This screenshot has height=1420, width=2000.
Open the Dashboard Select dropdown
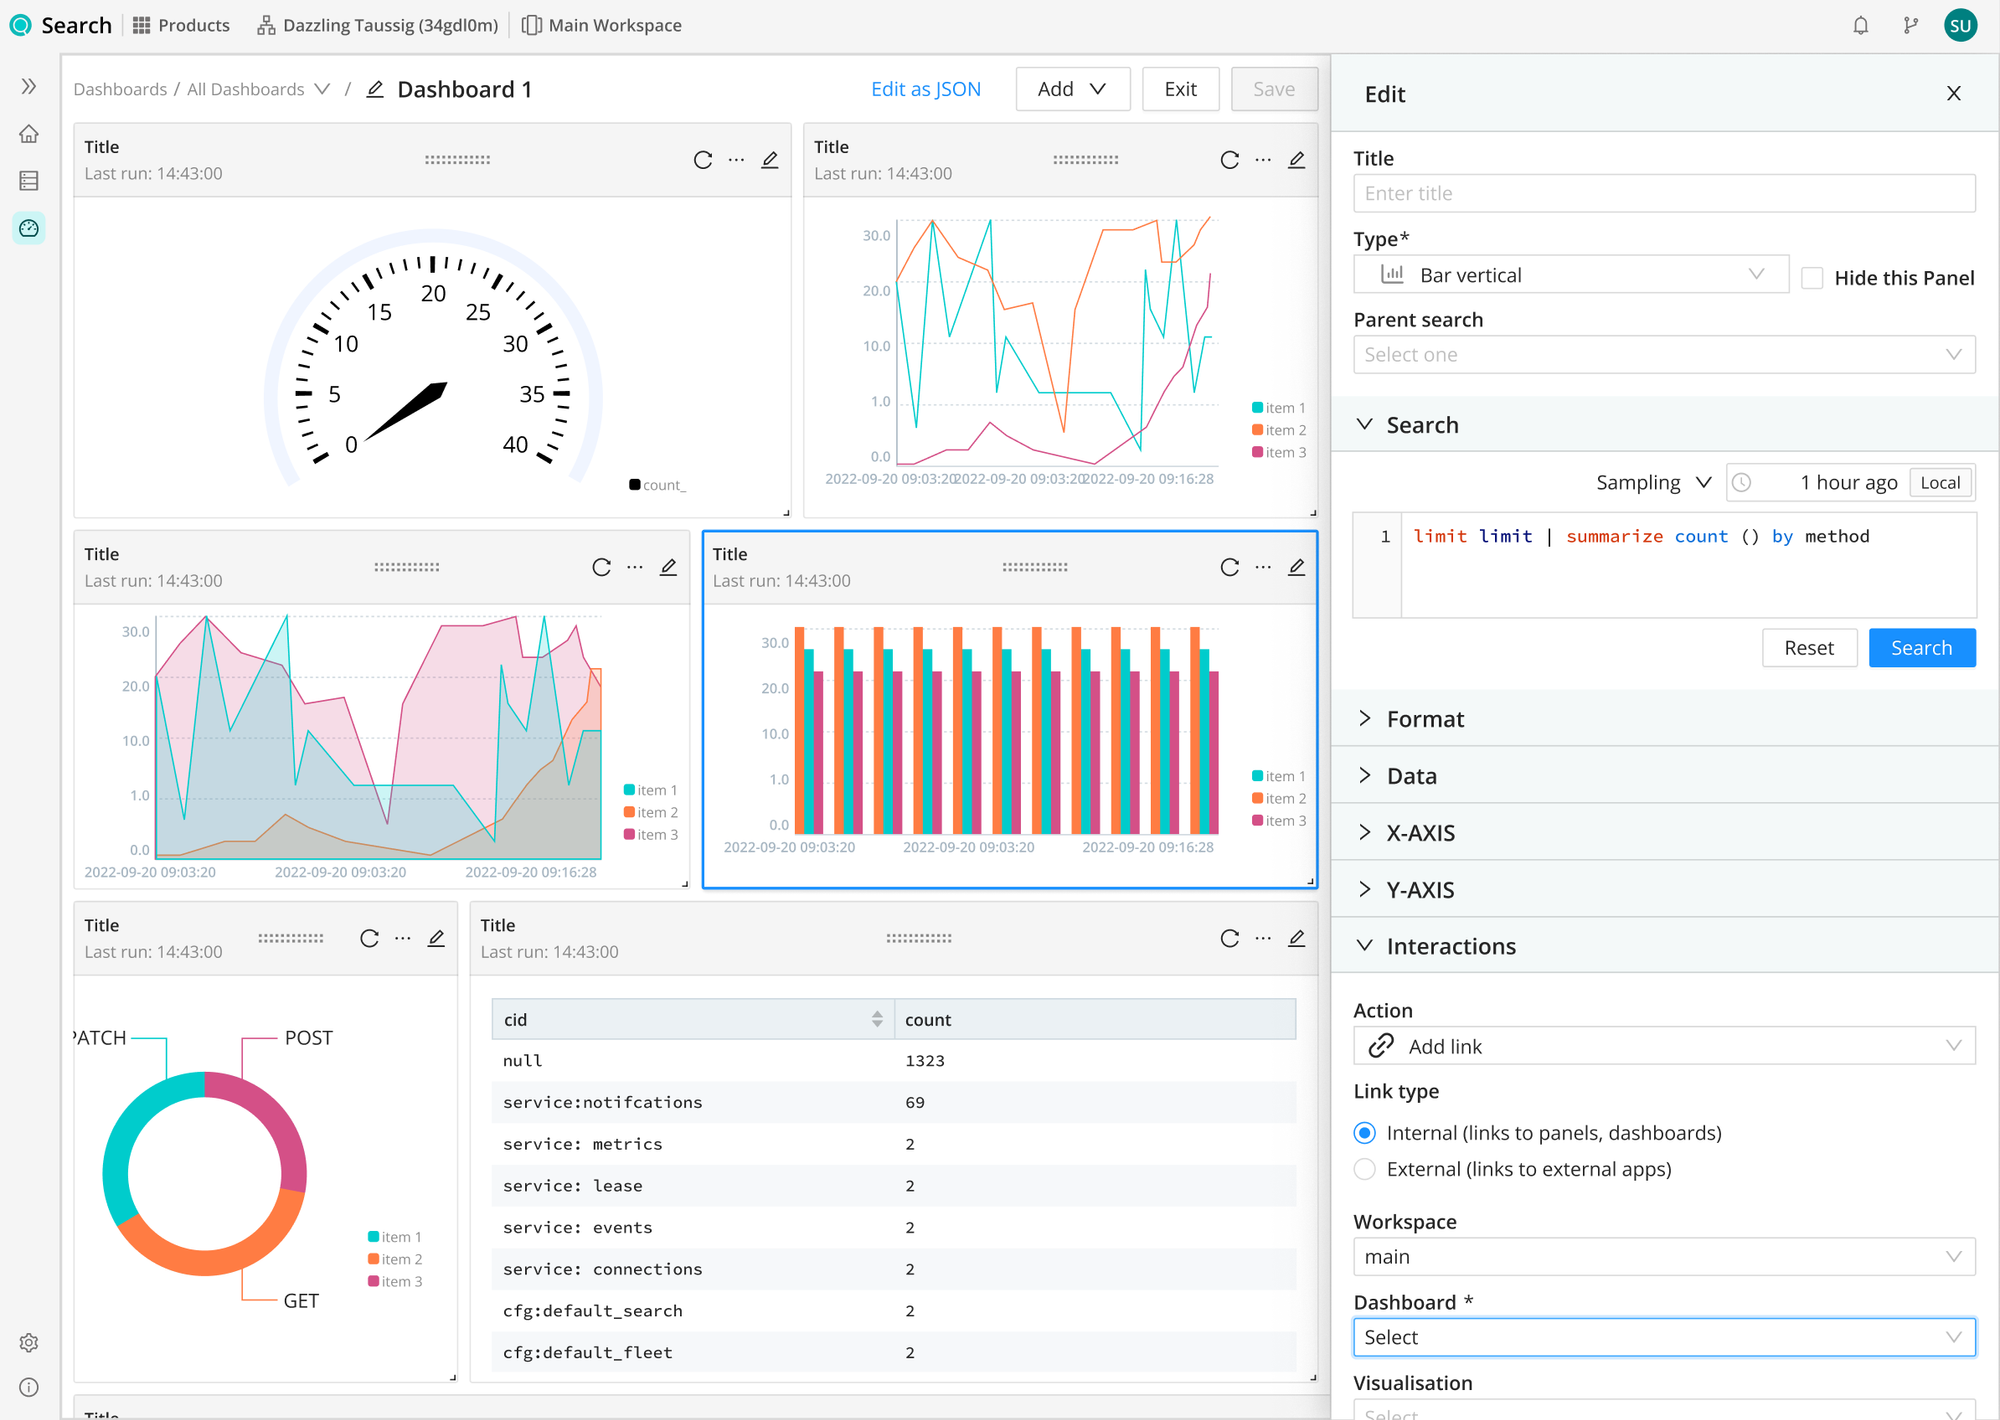pos(1664,1338)
